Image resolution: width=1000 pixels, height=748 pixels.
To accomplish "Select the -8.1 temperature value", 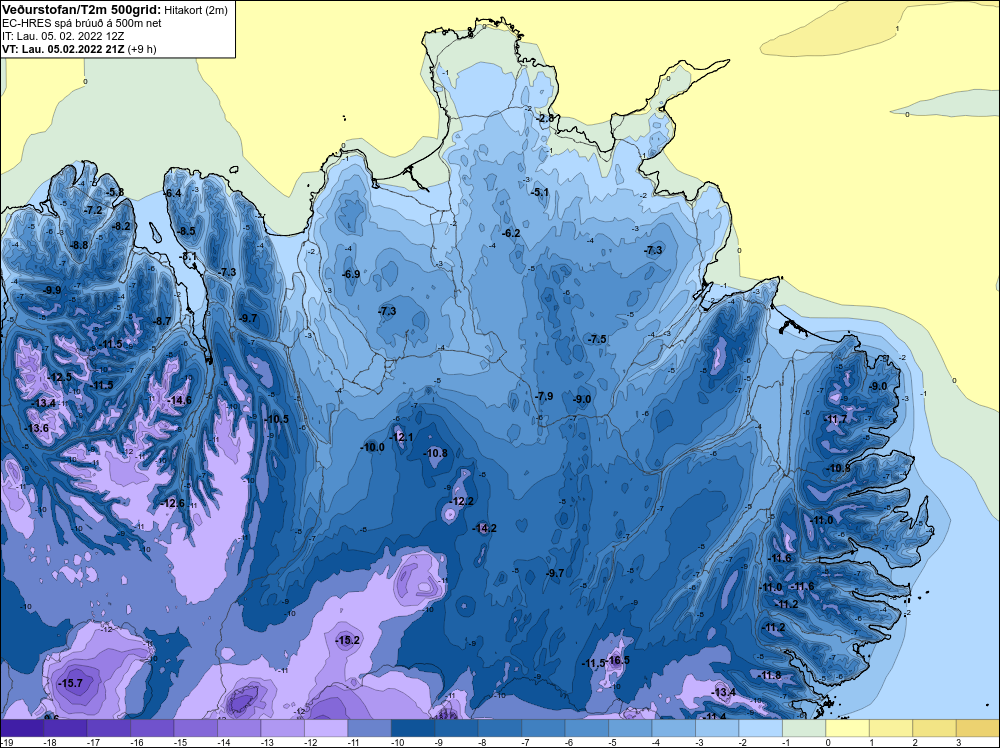I will (x=189, y=256).
